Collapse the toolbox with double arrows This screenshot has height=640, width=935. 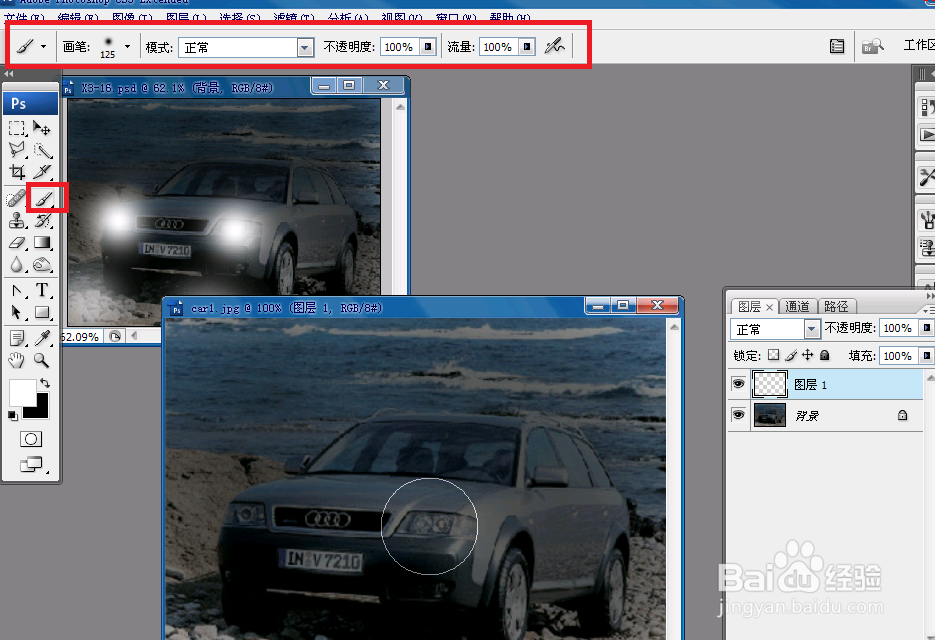8,74
